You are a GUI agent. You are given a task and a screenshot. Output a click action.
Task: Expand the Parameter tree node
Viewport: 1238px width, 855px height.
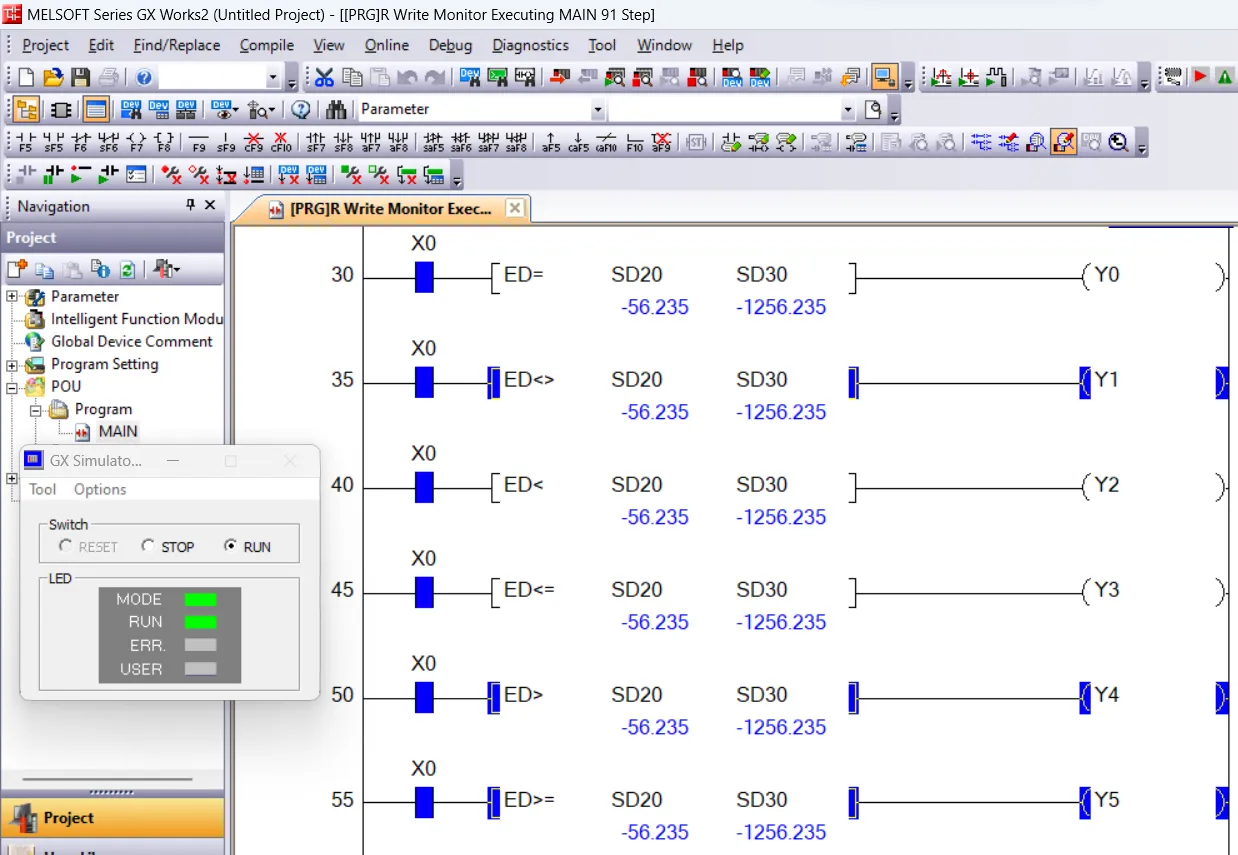coord(12,297)
